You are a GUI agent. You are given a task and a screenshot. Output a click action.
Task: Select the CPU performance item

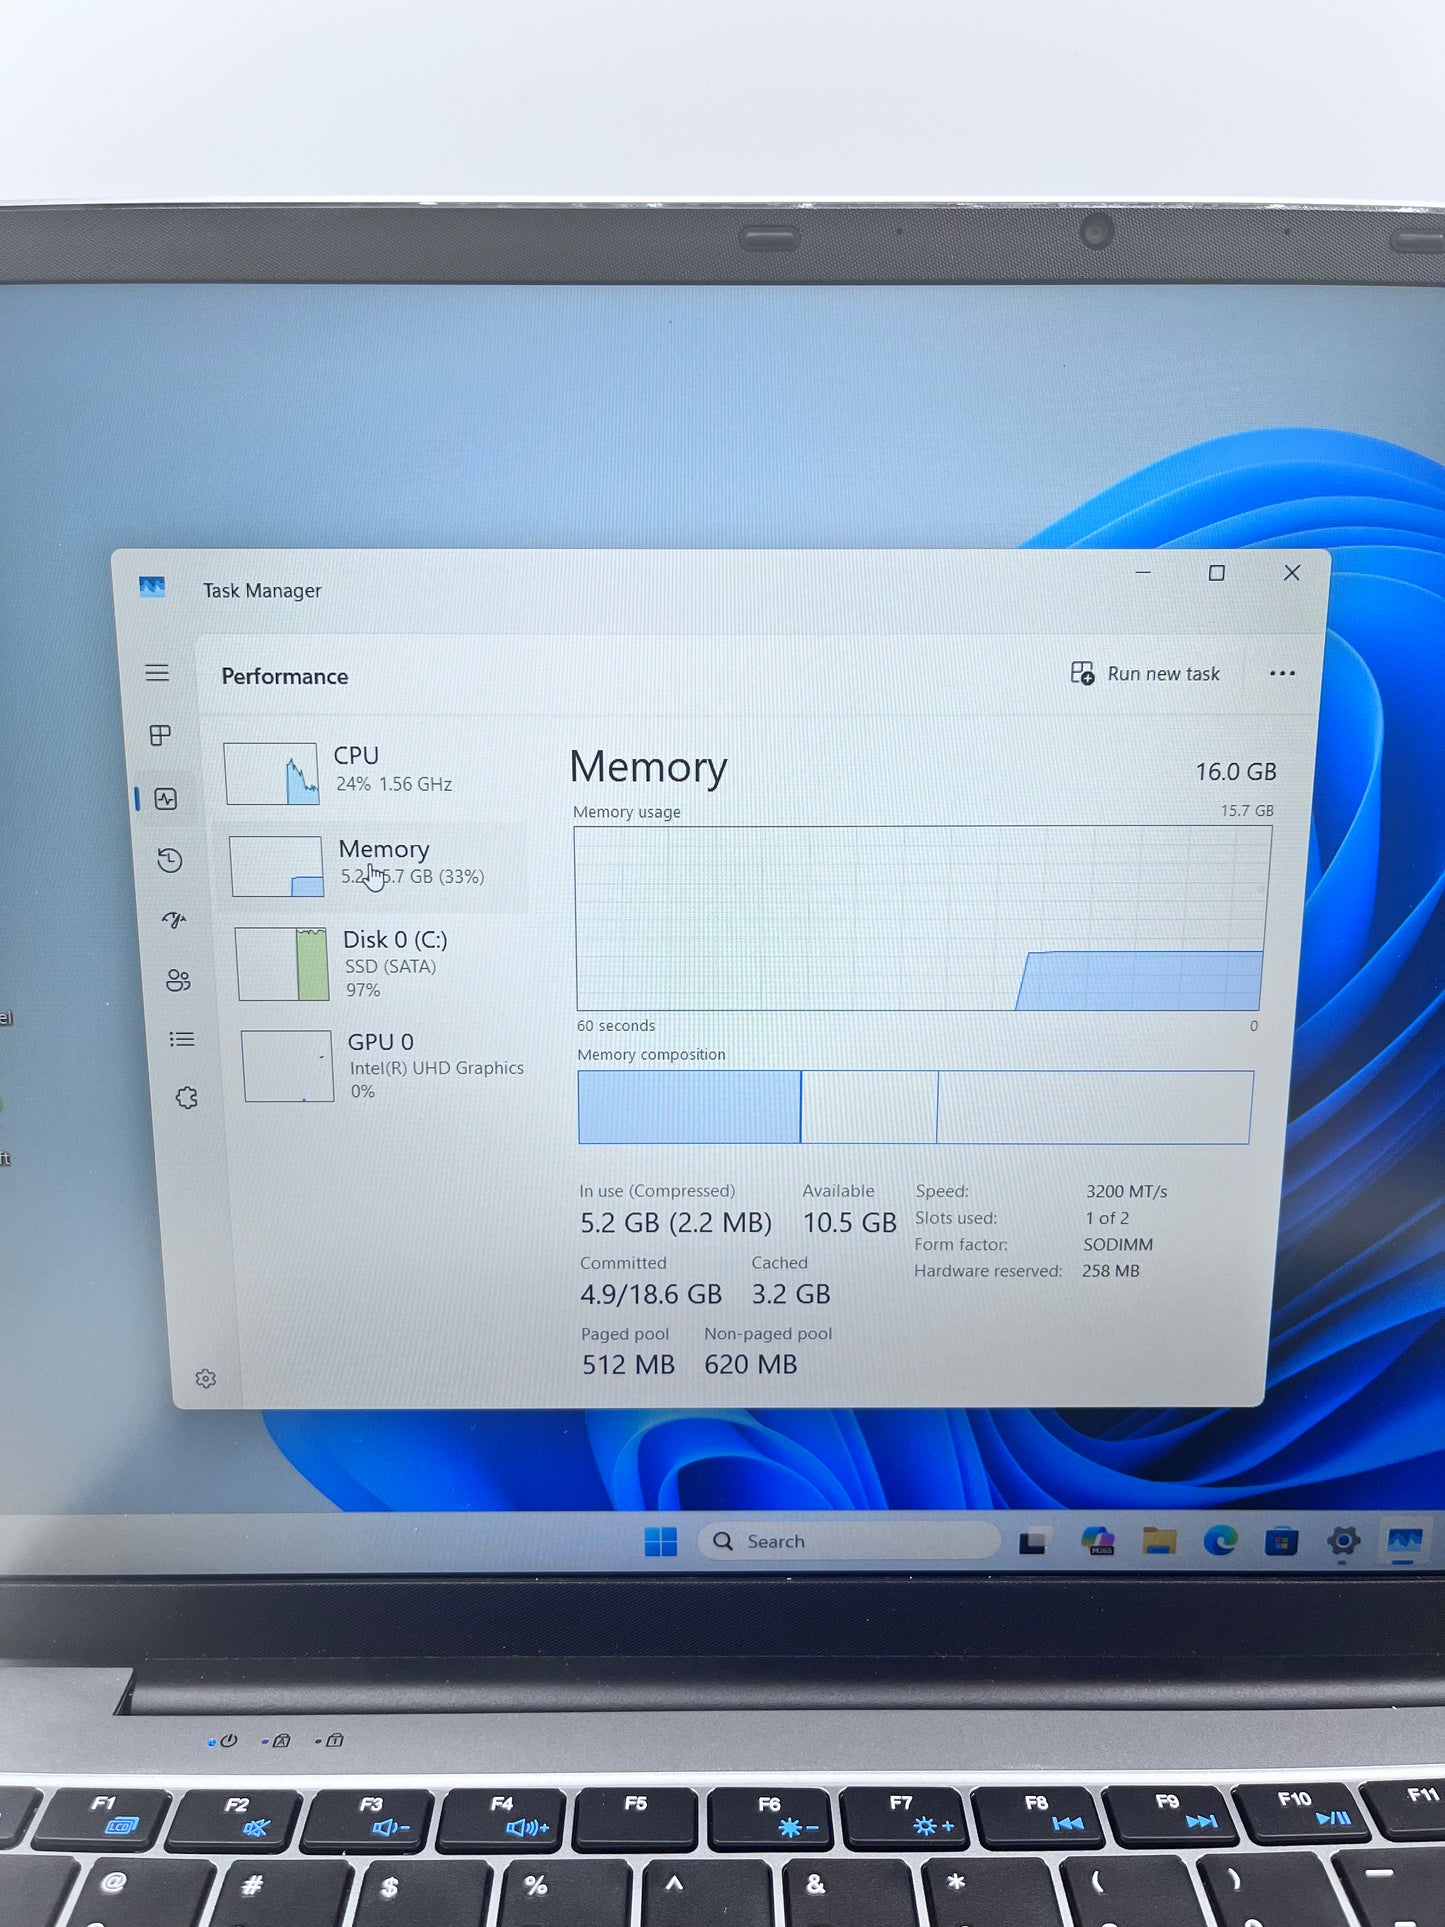(370, 773)
